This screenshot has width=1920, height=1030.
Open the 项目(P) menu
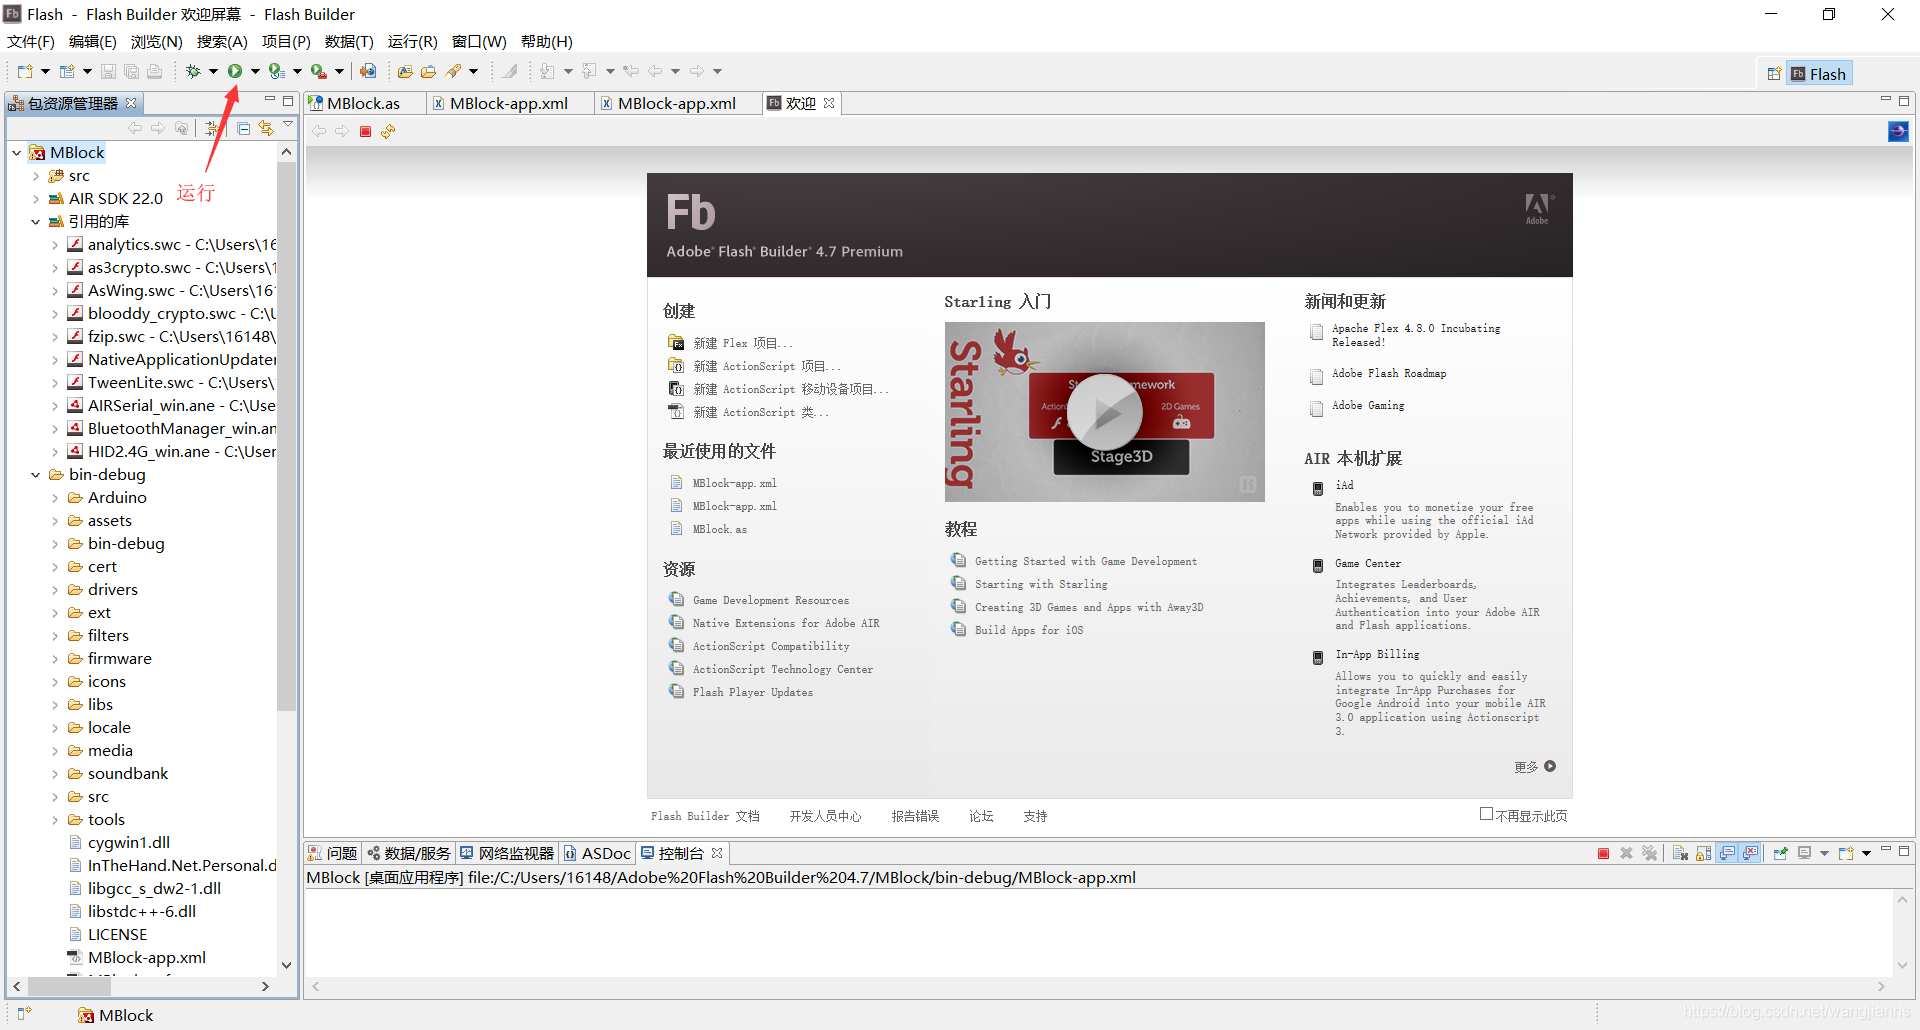click(286, 41)
